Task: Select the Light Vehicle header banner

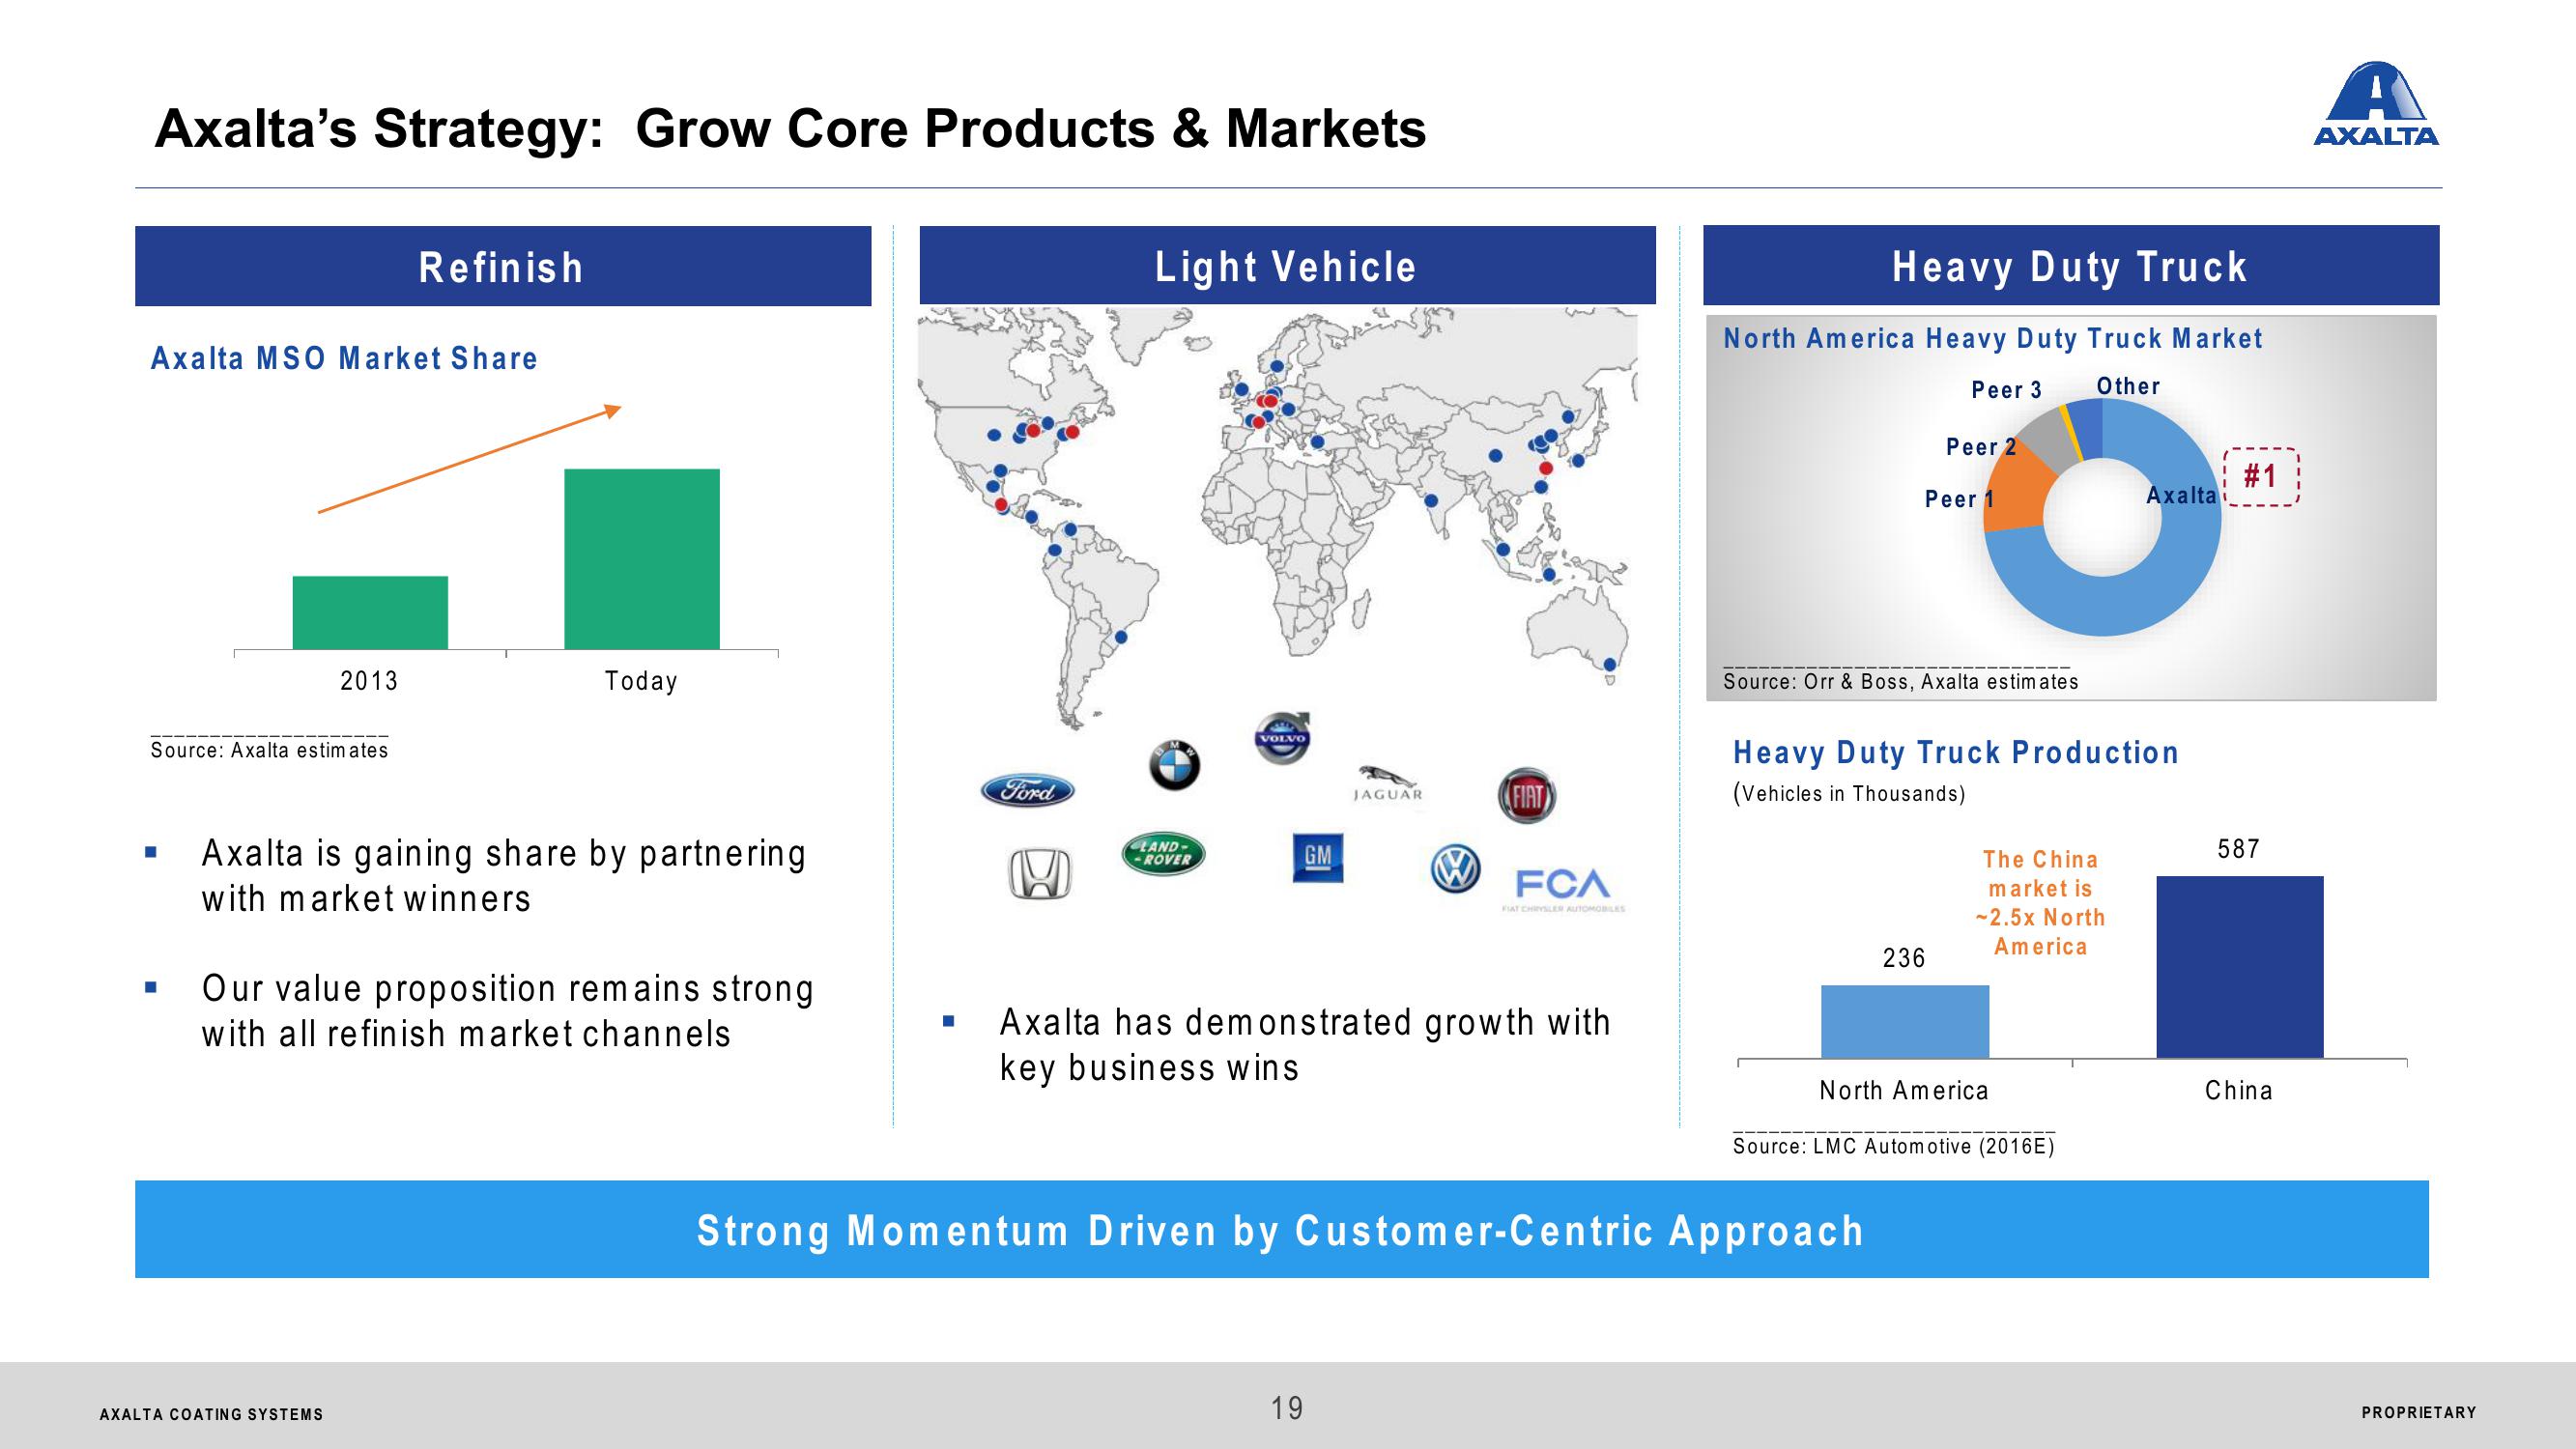Action: [x=1287, y=265]
